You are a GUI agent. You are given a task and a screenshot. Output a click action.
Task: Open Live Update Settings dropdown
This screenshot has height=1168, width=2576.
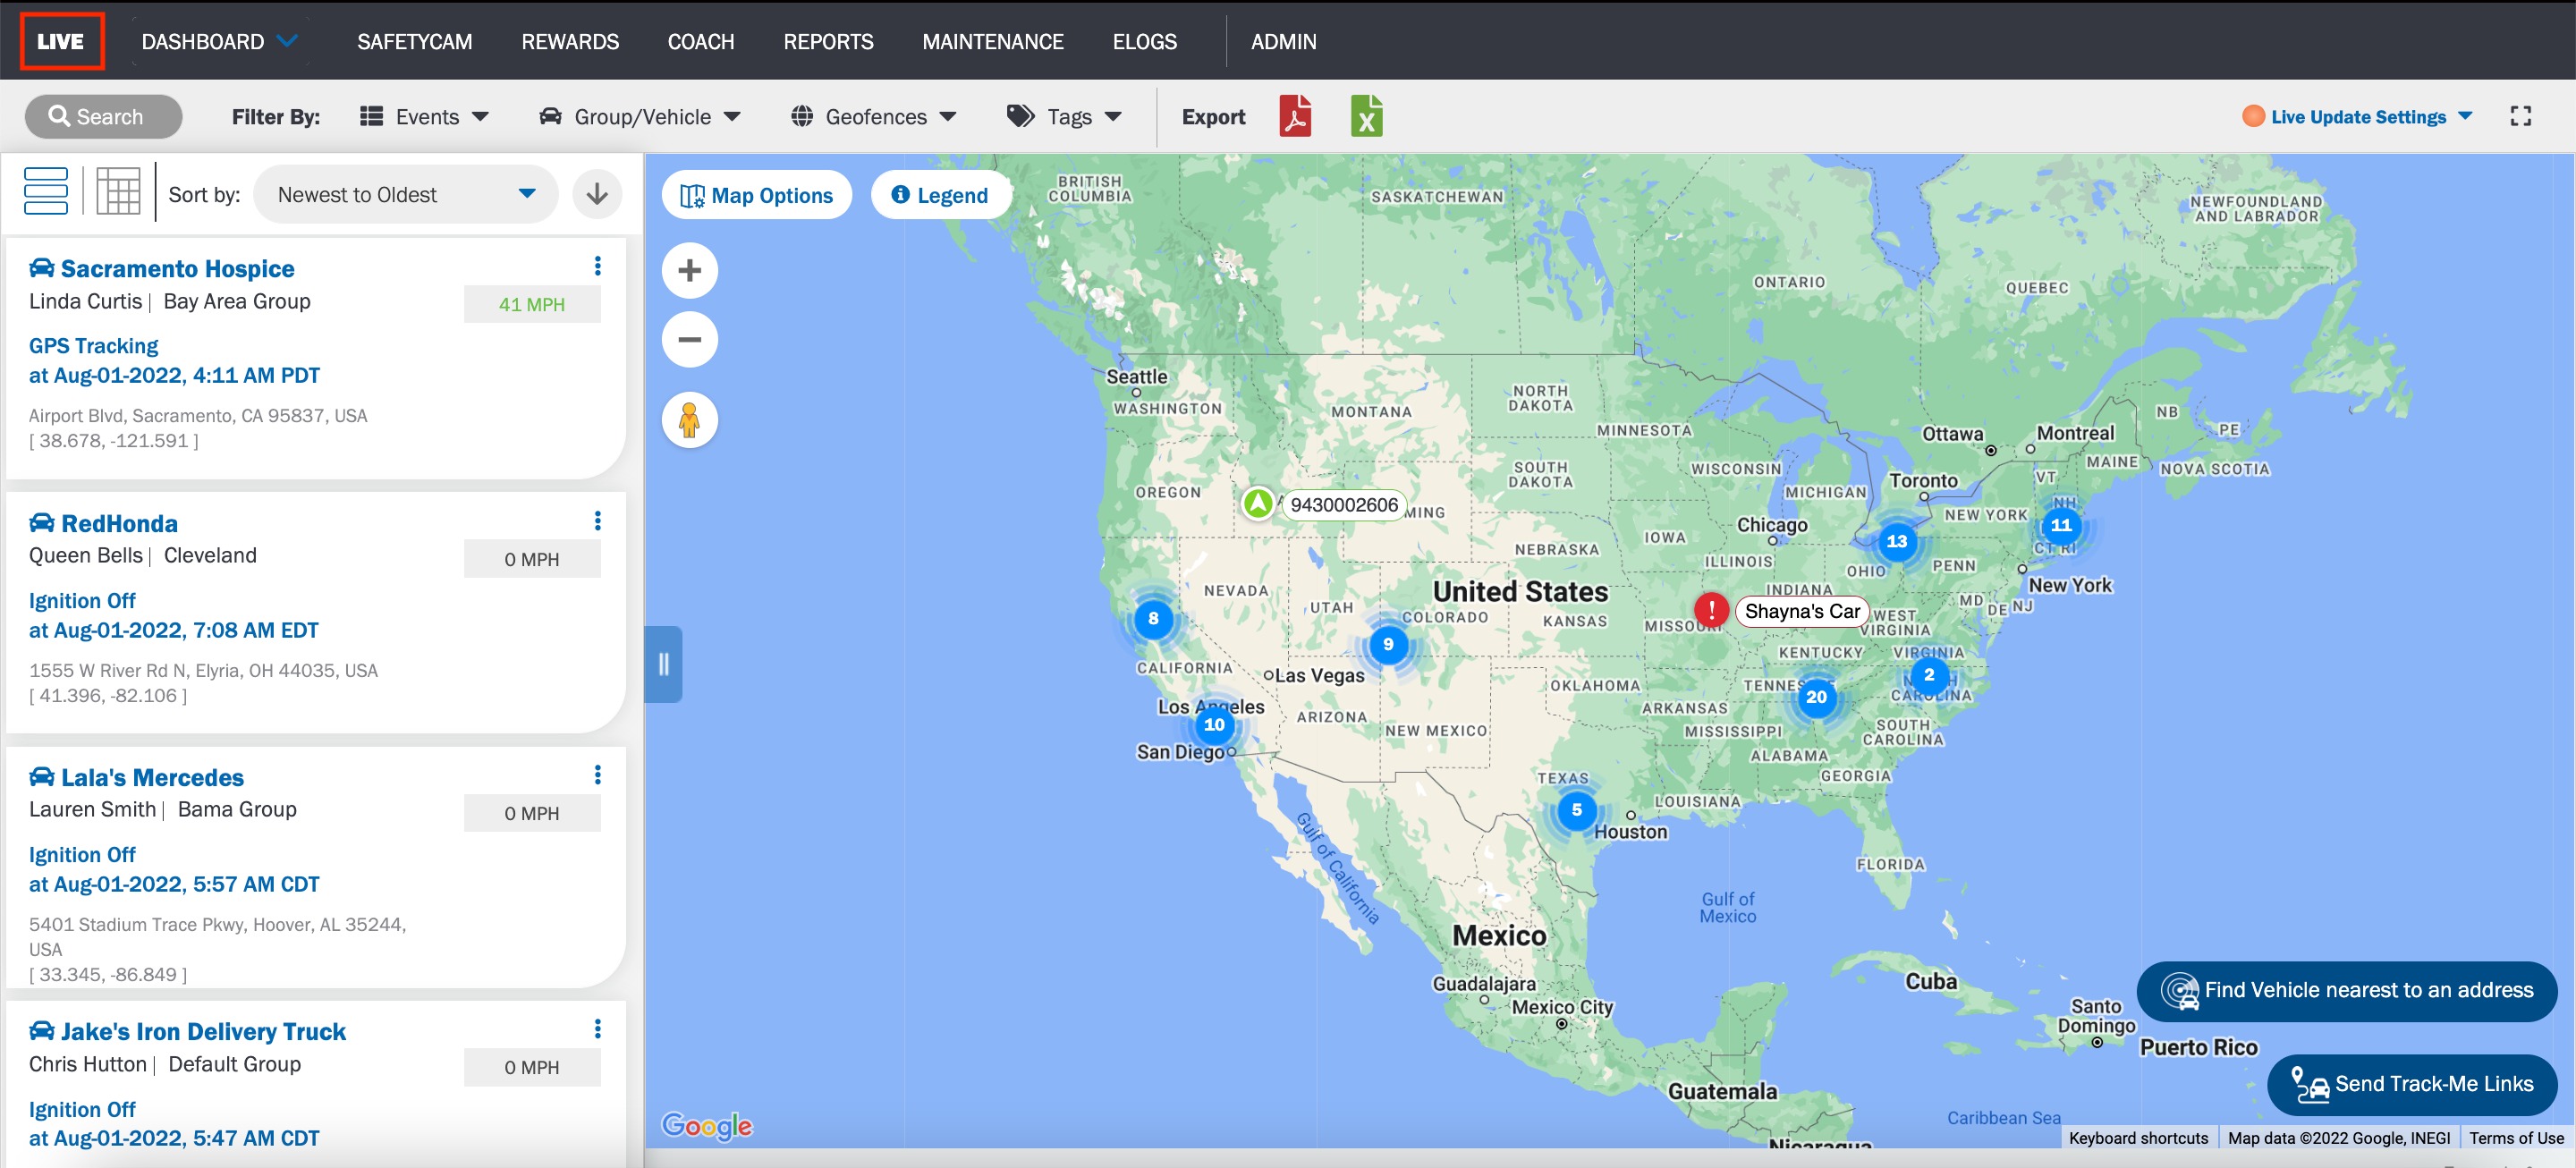pos(2357,117)
